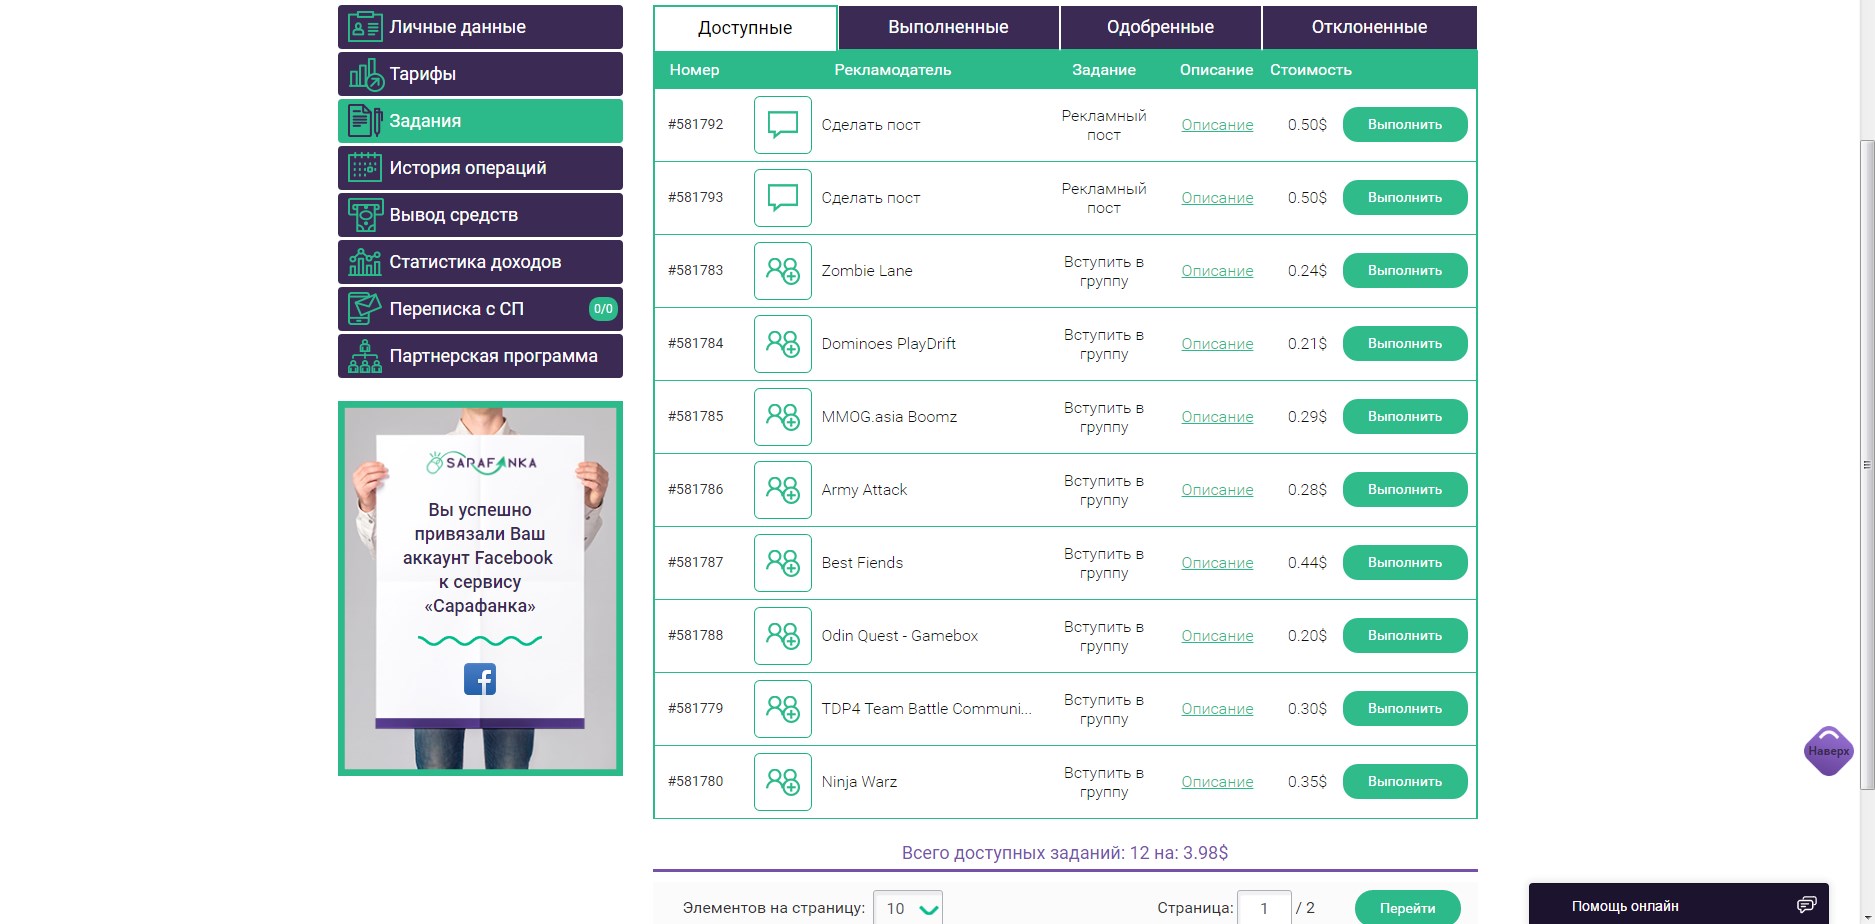1875x924 pixels.
Task: Click the Вывод средств withdrawal icon
Action: click(x=364, y=215)
